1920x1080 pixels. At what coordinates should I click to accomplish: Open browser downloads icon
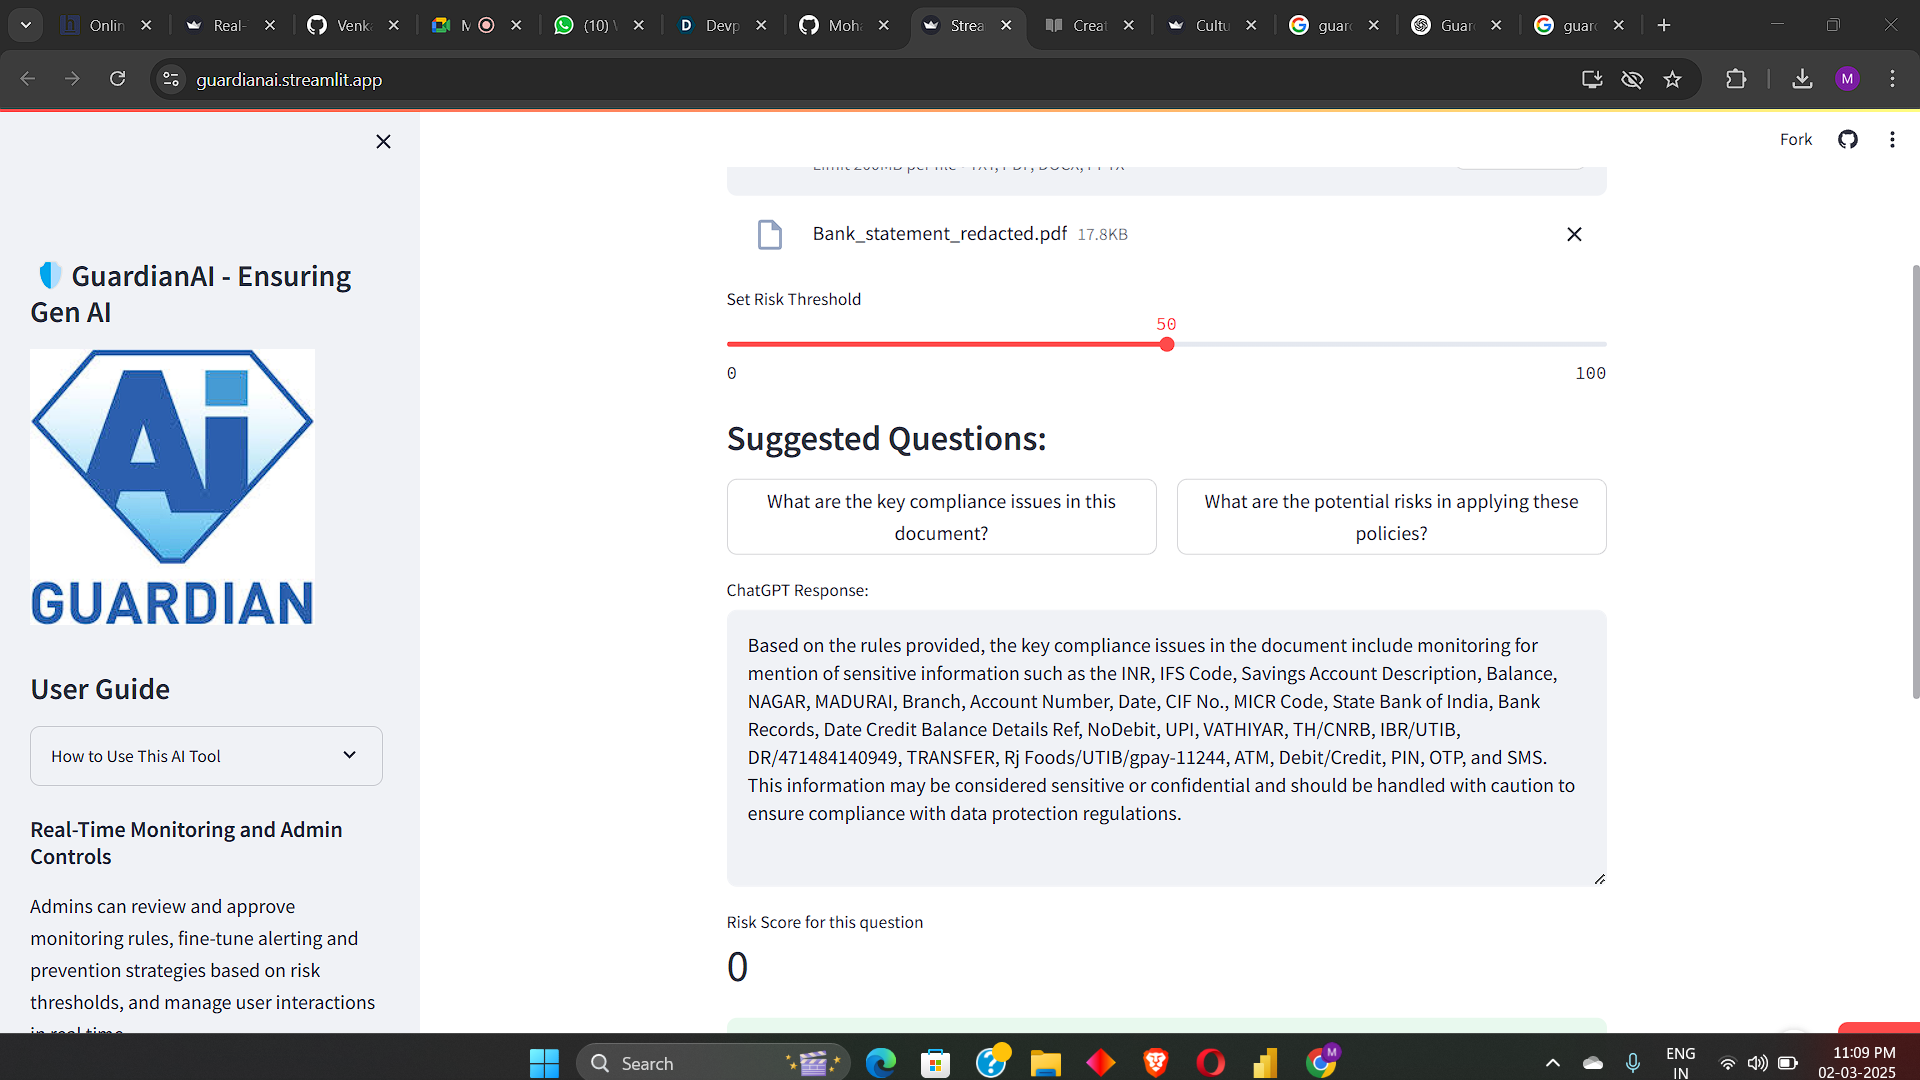tap(1802, 79)
